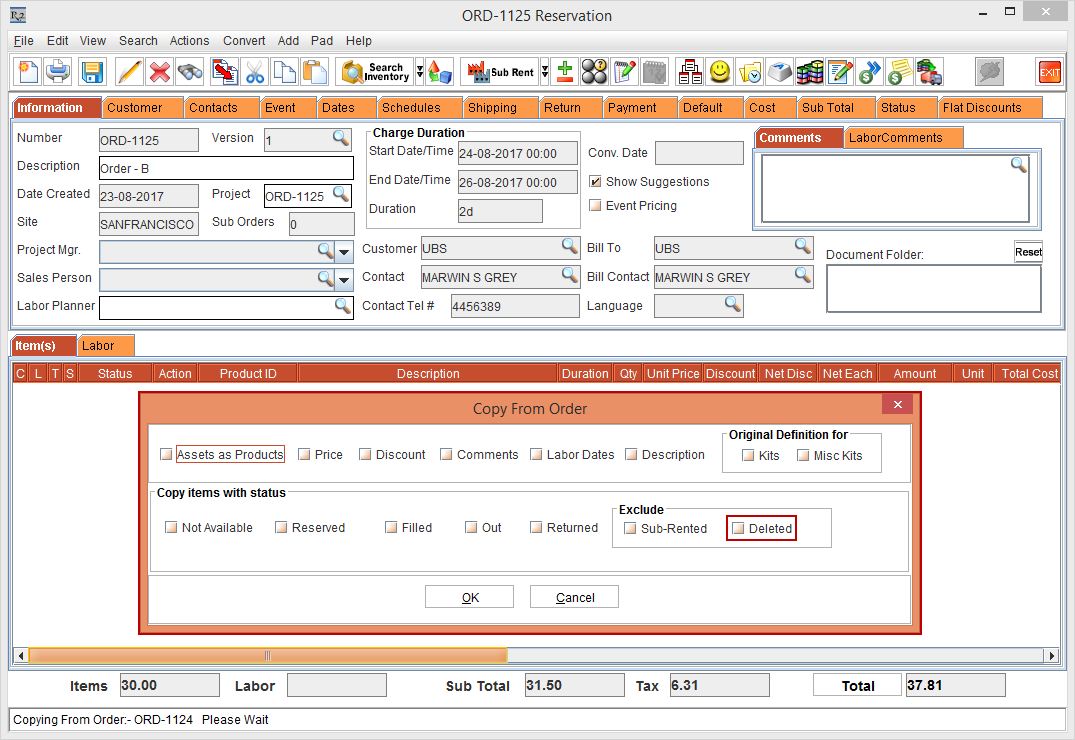1075x740 pixels.
Task: Expand the Sales Person dropdown arrow
Action: (x=344, y=279)
